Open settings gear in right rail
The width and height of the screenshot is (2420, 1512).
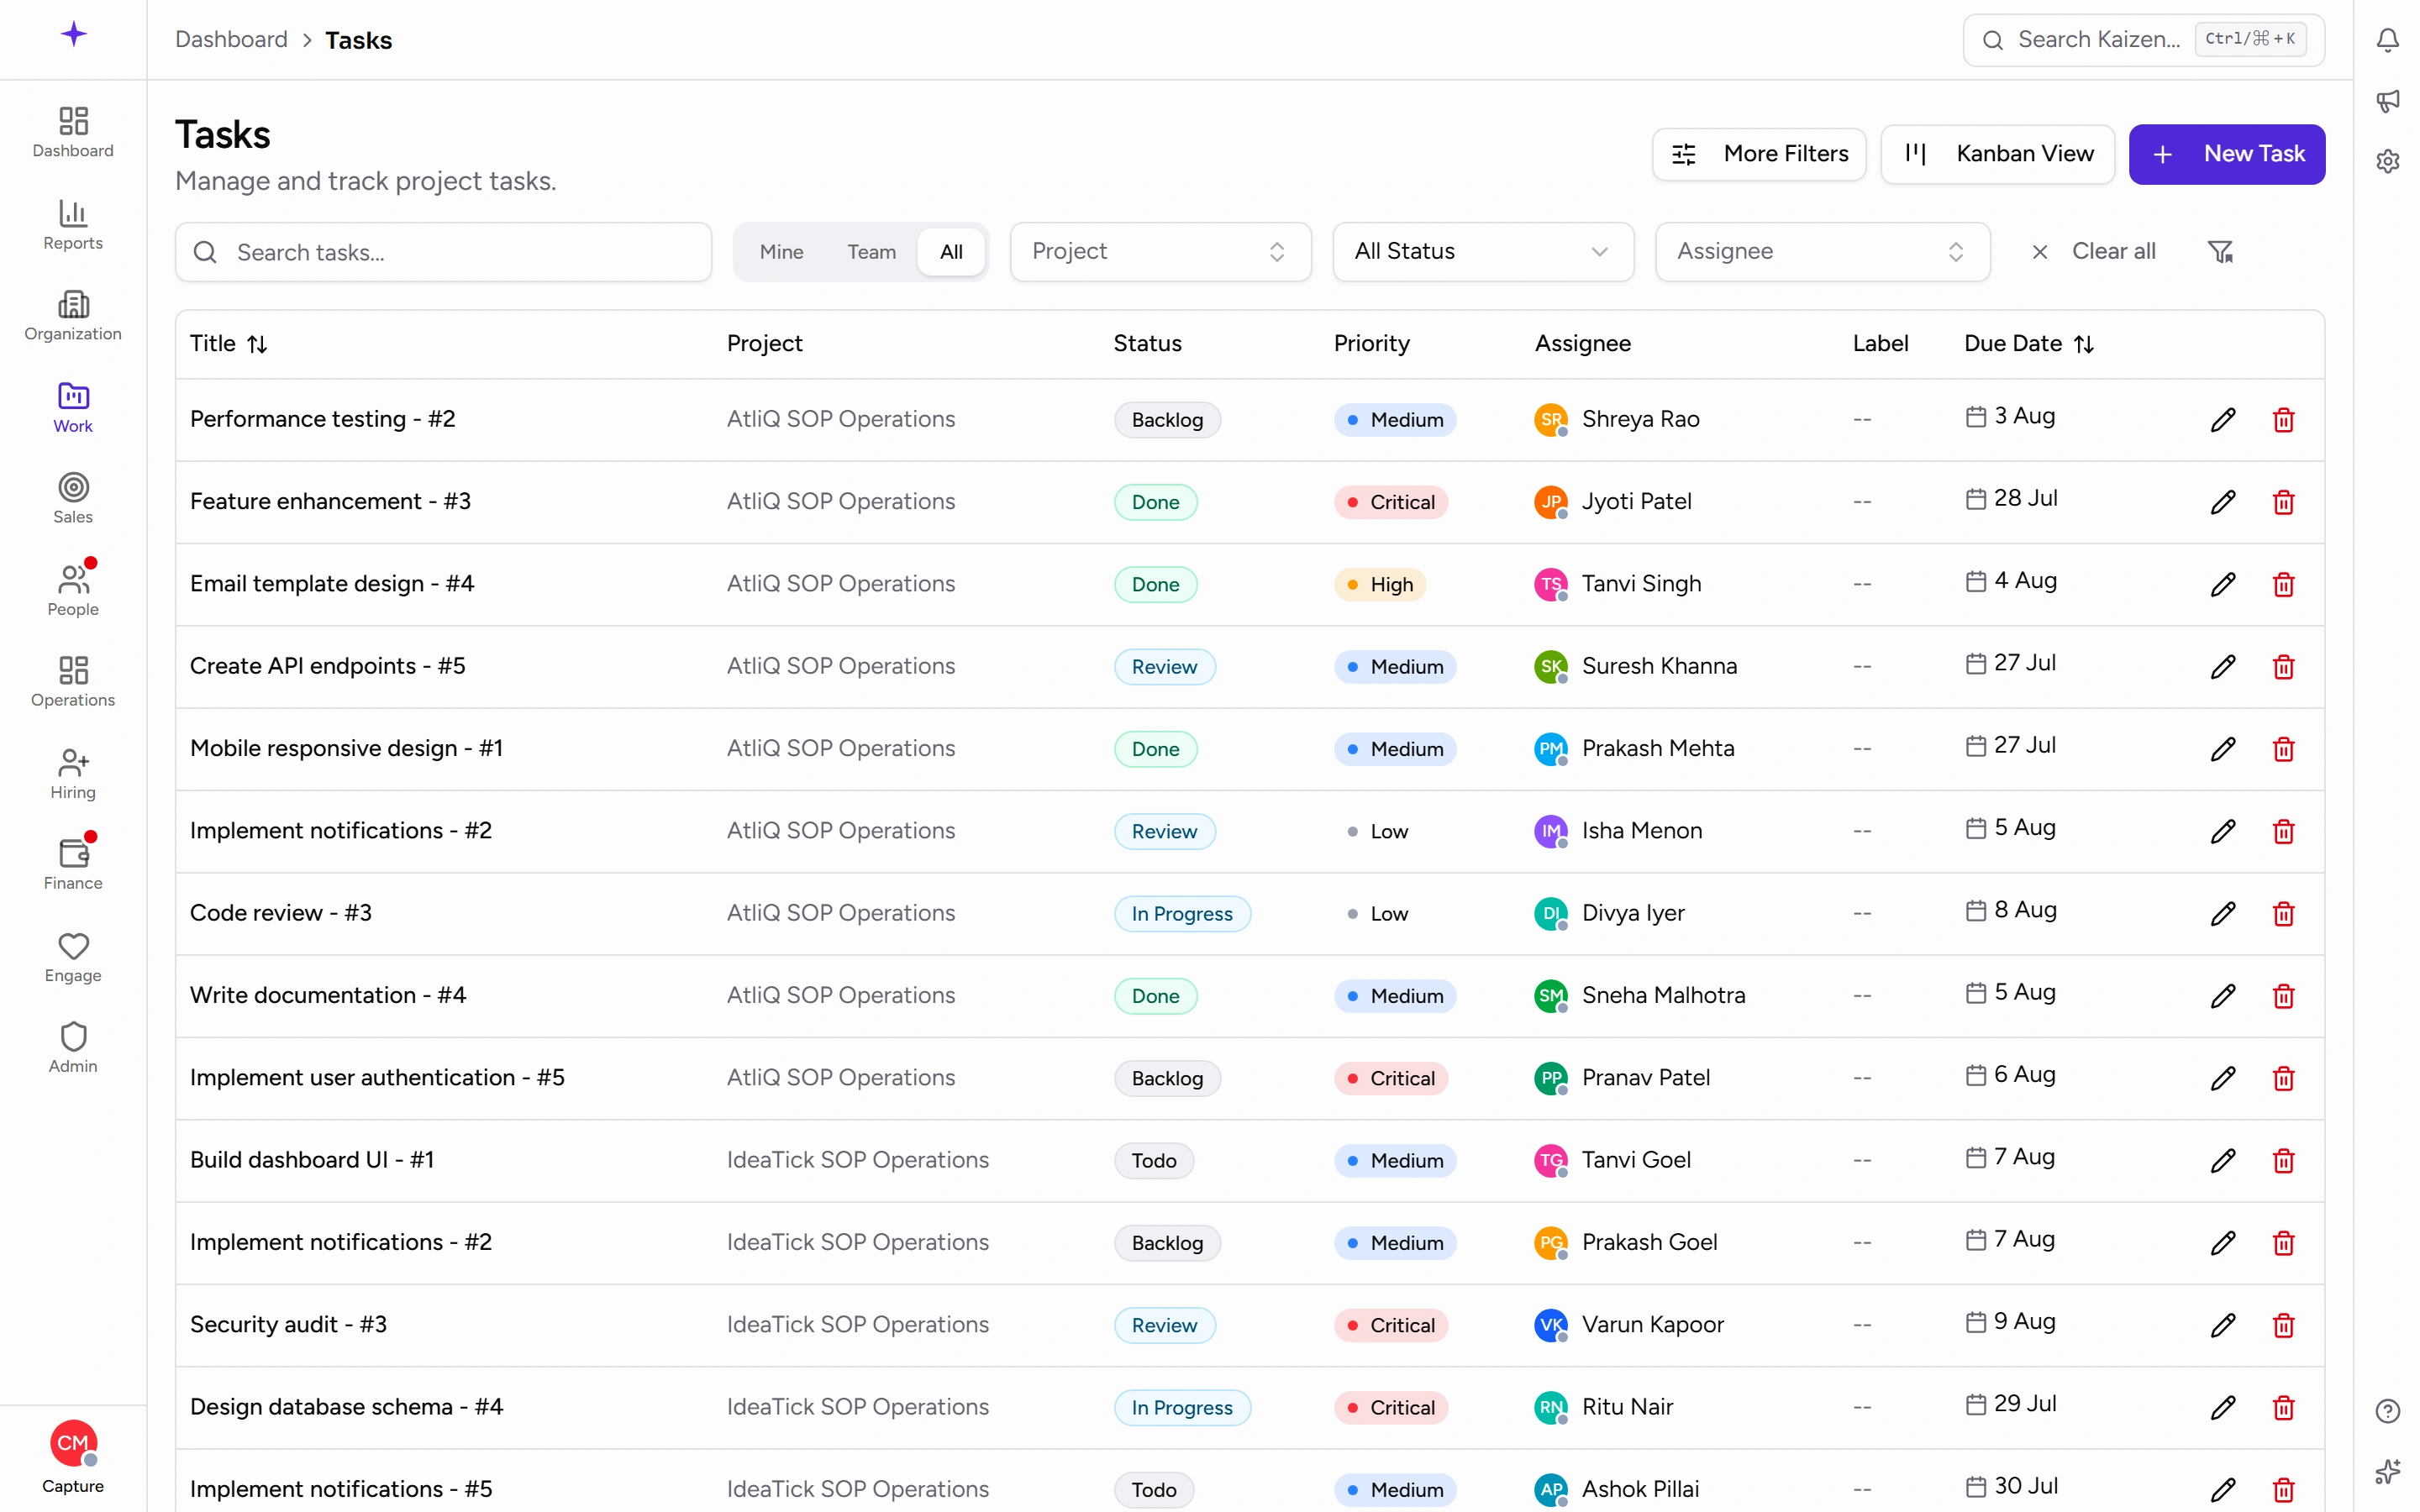click(x=2388, y=161)
